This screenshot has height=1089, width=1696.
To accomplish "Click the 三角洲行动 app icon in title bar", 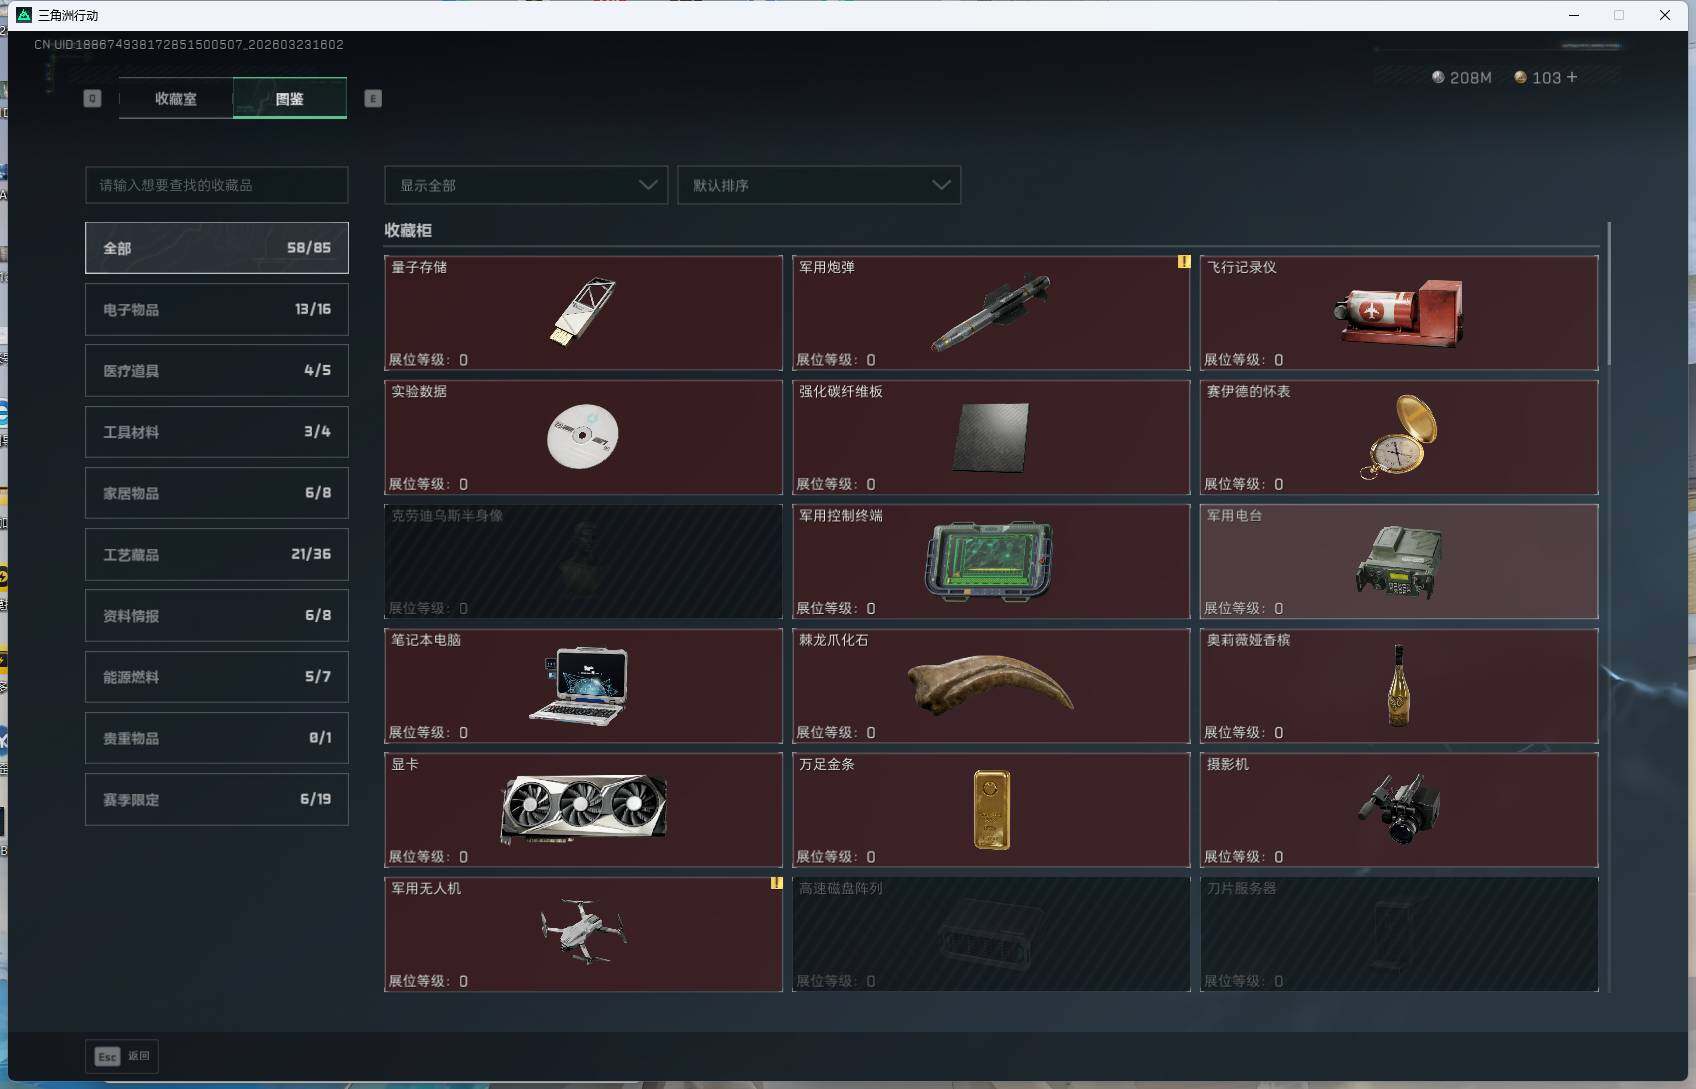I will tap(24, 15).
